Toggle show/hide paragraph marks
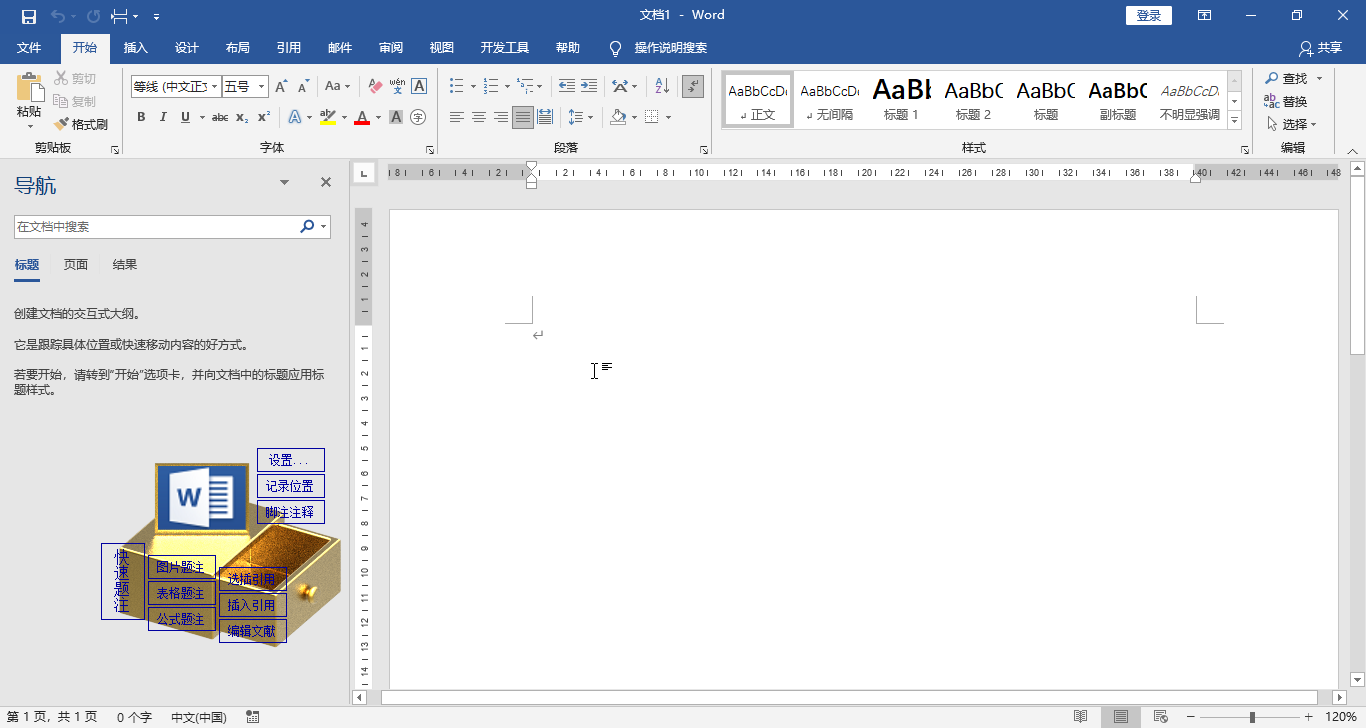The width and height of the screenshot is (1366, 728). [693, 87]
